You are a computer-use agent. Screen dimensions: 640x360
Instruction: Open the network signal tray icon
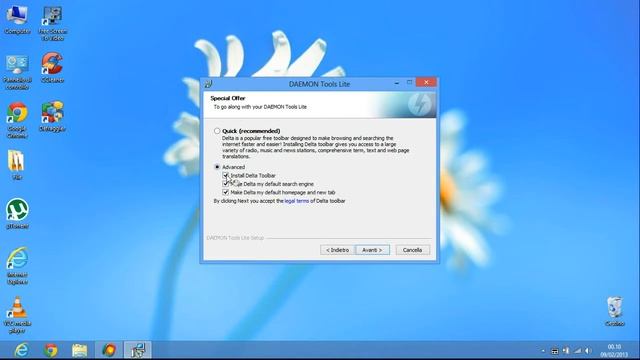click(x=578, y=351)
